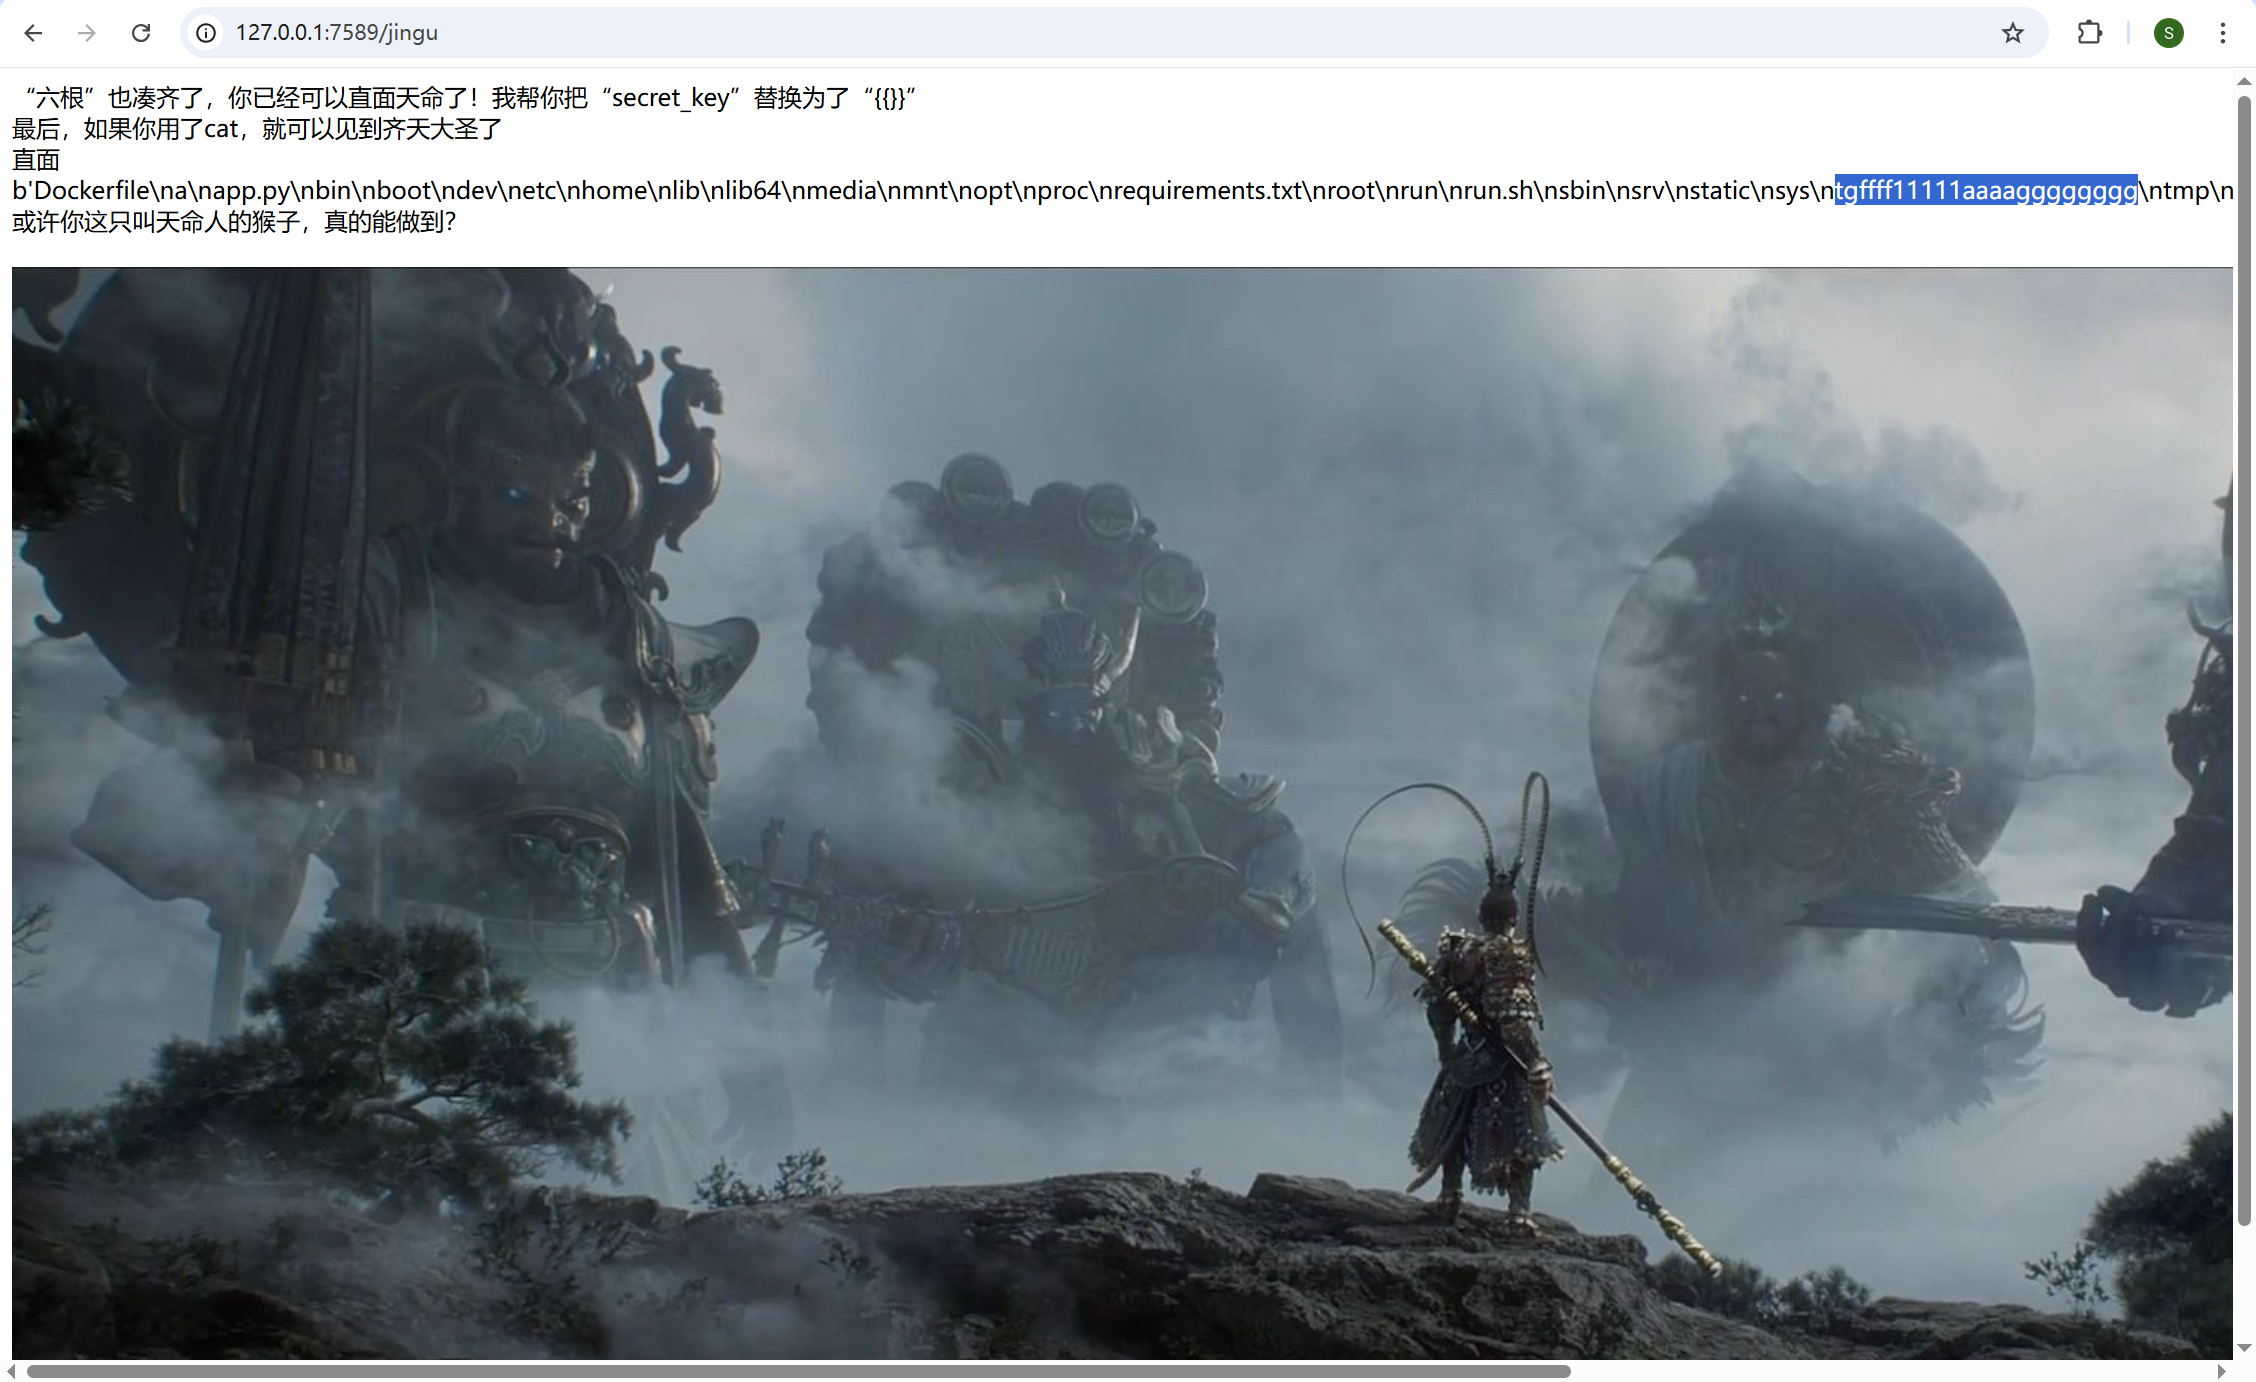Click the scroll-down arrow of vertical scrollbar
This screenshot has height=1382, width=2256.
tap(2244, 1348)
